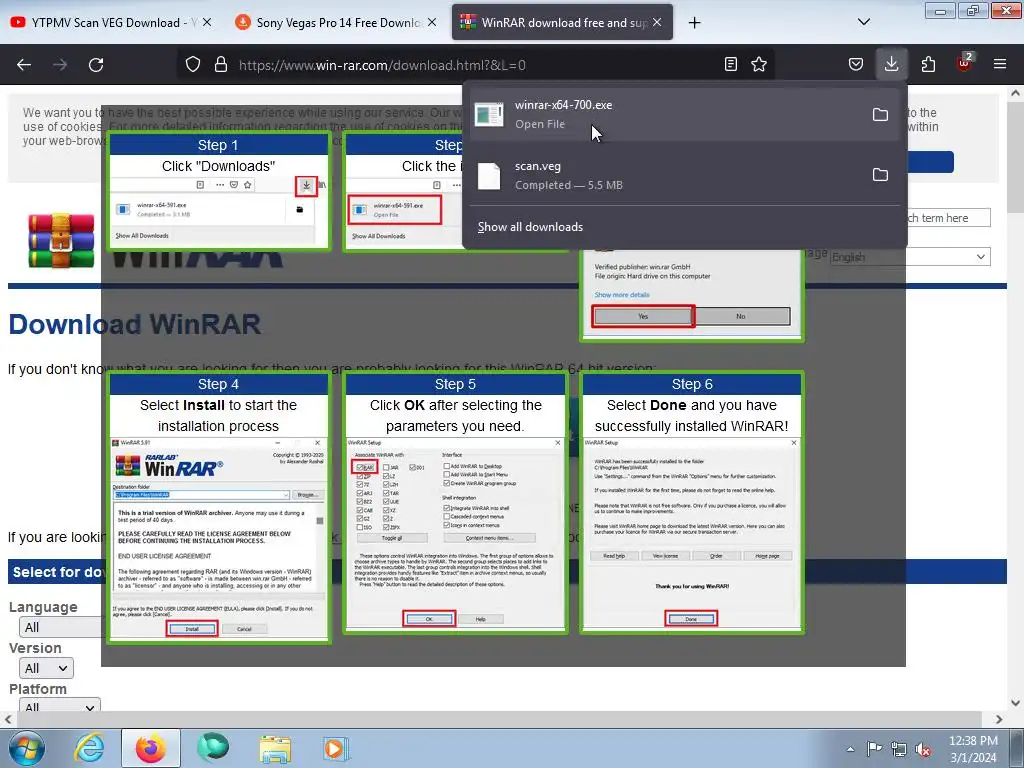This screenshot has width=1024, height=768.
Task: Select the WinRAR download tab
Action: (x=563, y=23)
